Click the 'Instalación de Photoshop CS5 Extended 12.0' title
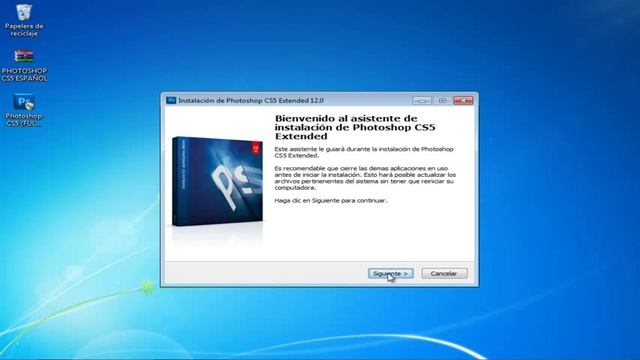This screenshot has height=360, width=640. click(x=251, y=100)
